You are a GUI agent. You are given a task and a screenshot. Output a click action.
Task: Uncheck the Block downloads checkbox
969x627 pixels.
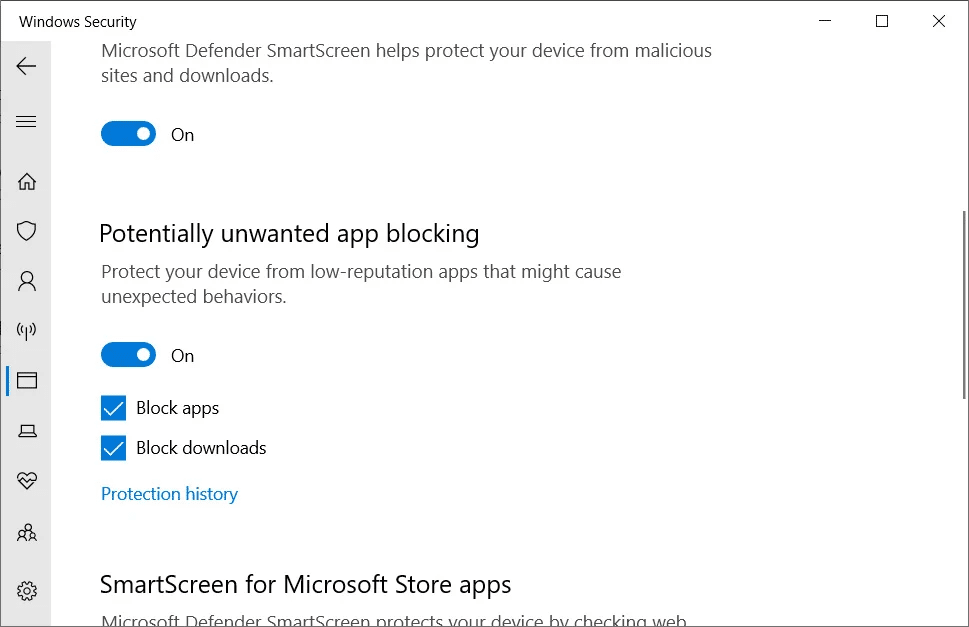[114, 448]
